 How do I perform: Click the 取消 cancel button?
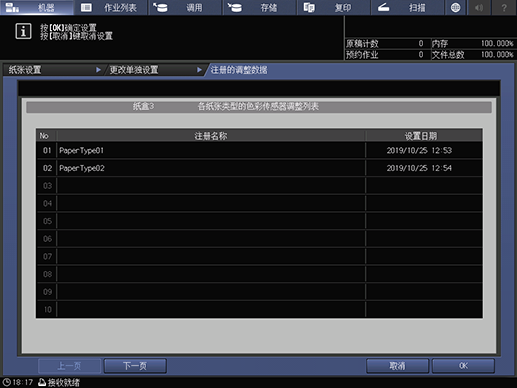(397, 366)
